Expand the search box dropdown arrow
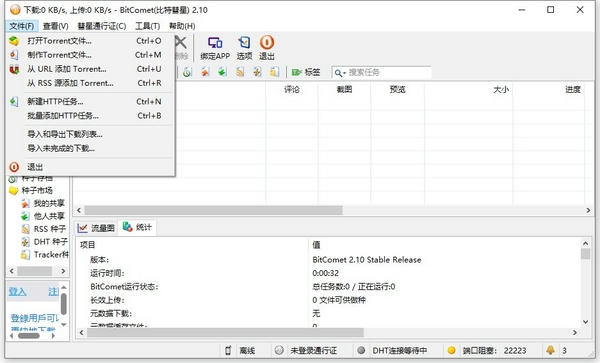 344,73
